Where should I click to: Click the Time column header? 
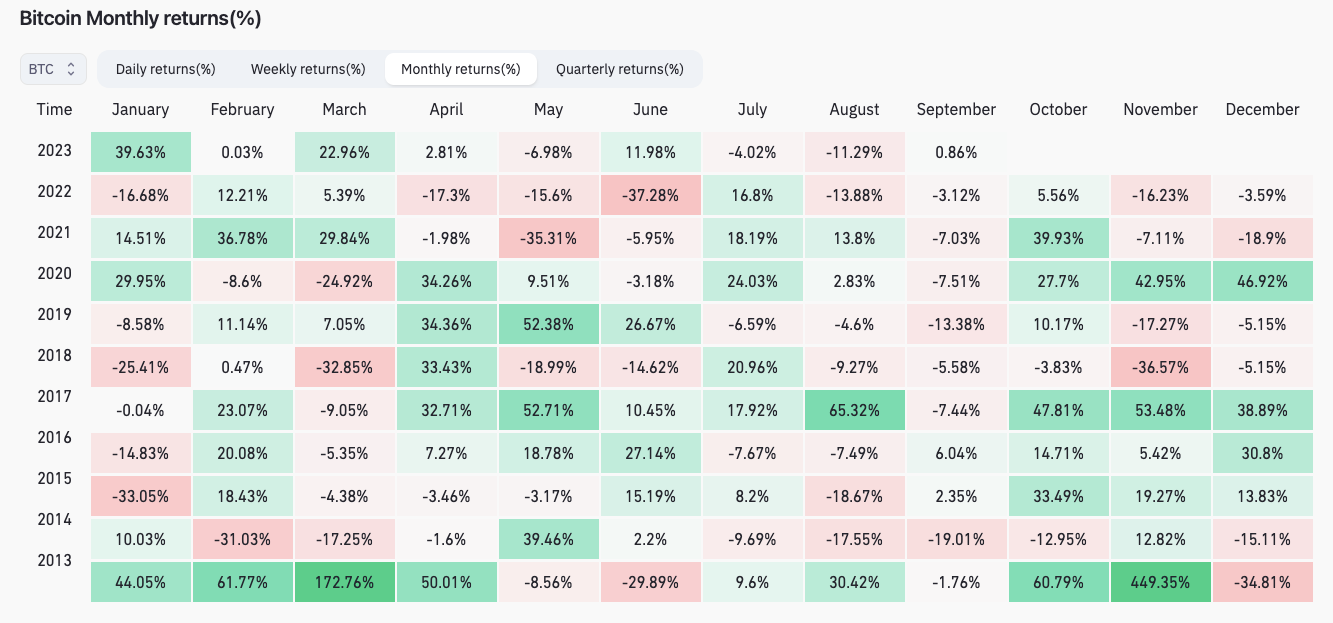(x=54, y=110)
